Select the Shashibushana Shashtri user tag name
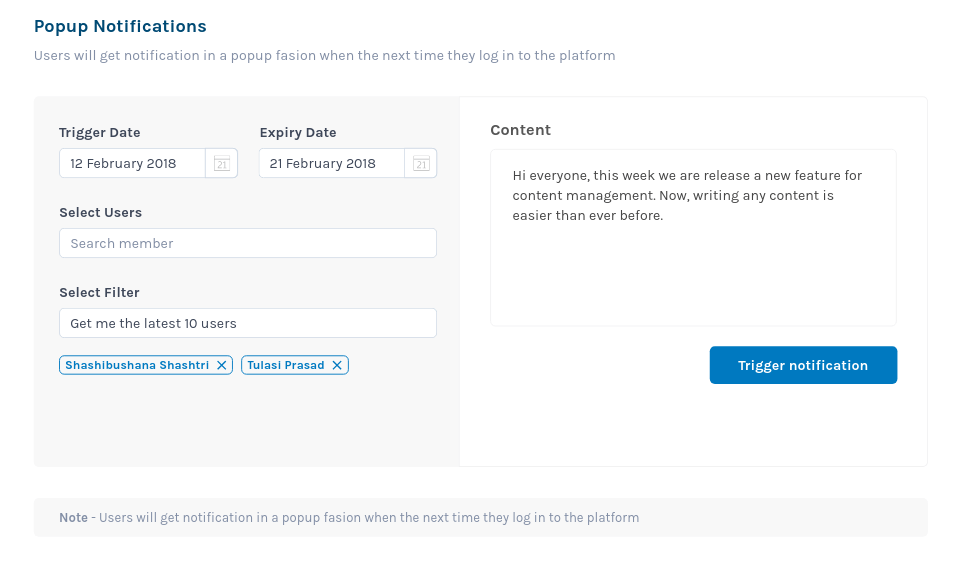This screenshot has height=574, width=964. click(x=137, y=365)
